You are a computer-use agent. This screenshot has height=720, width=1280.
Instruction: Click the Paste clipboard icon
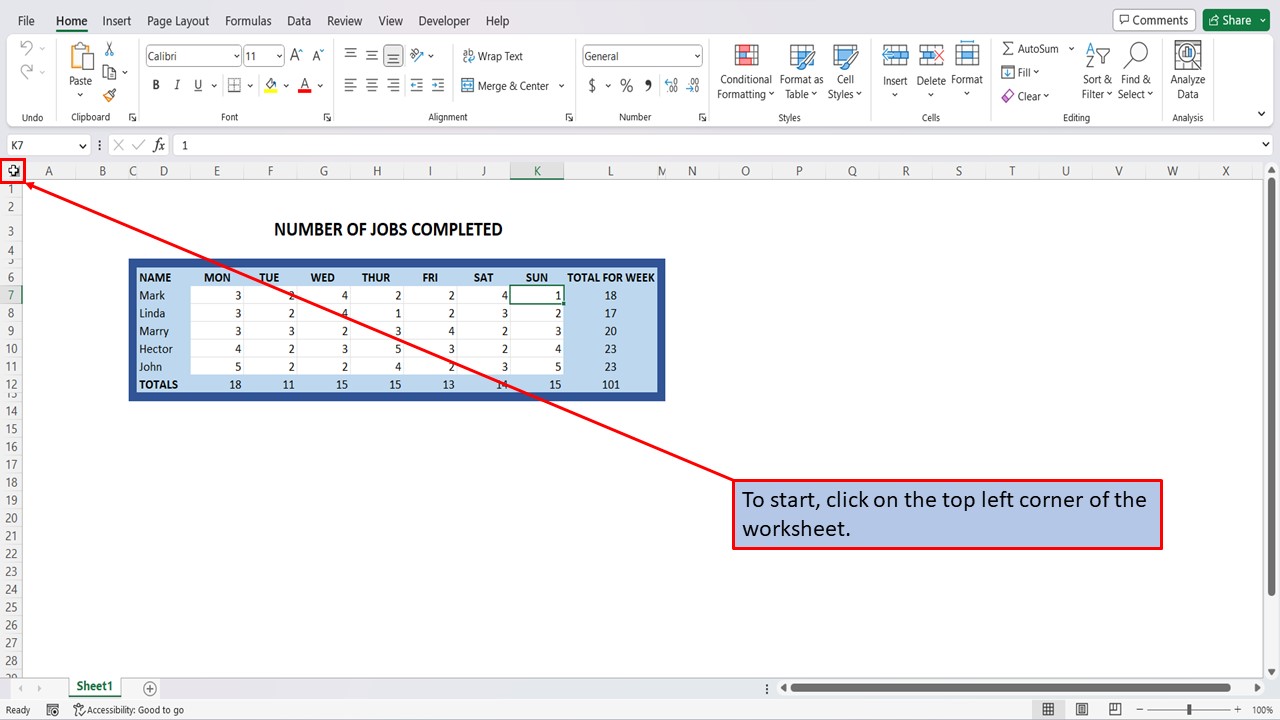(80, 58)
